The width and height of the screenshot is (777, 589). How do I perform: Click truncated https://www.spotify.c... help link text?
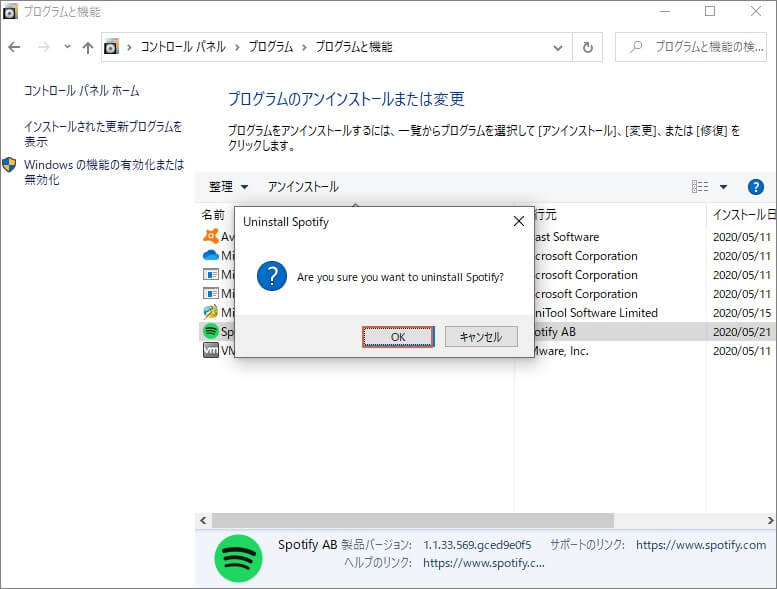click(x=484, y=563)
